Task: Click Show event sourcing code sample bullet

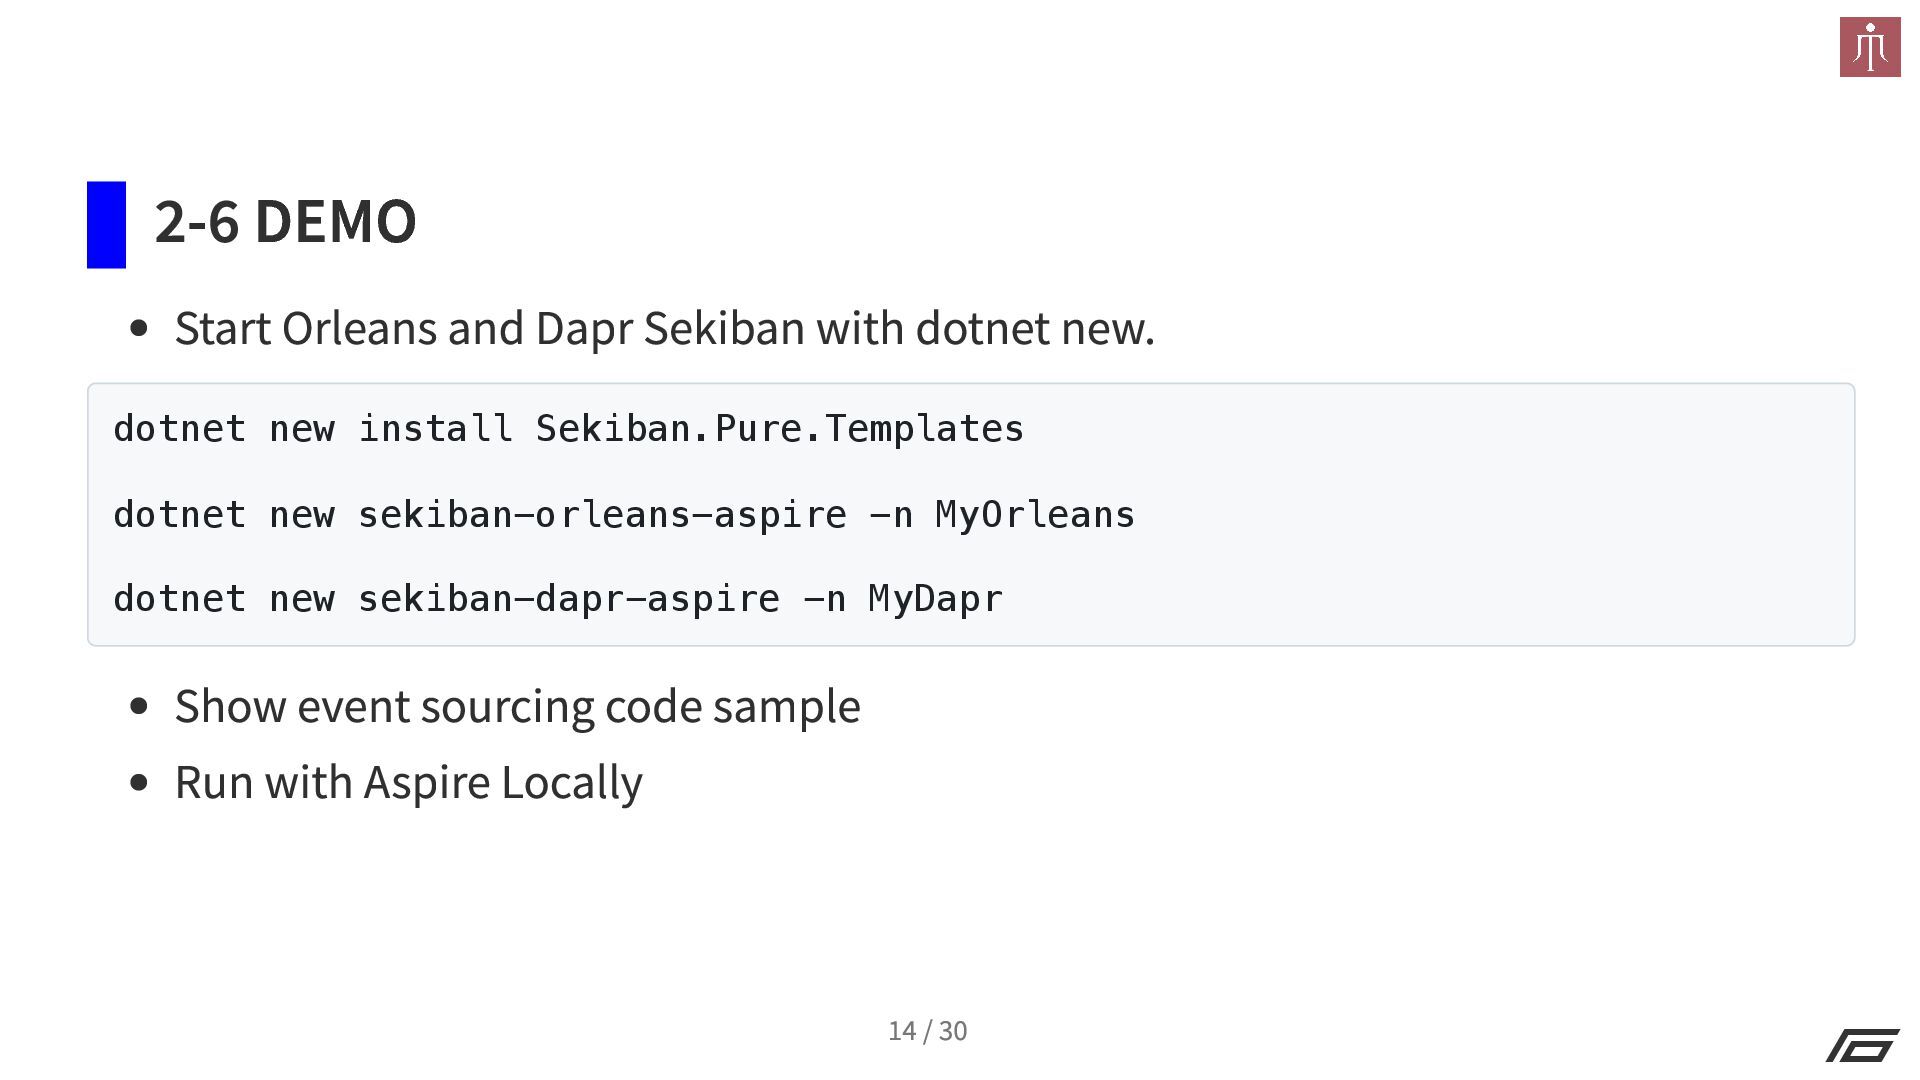Action: click(x=517, y=706)
